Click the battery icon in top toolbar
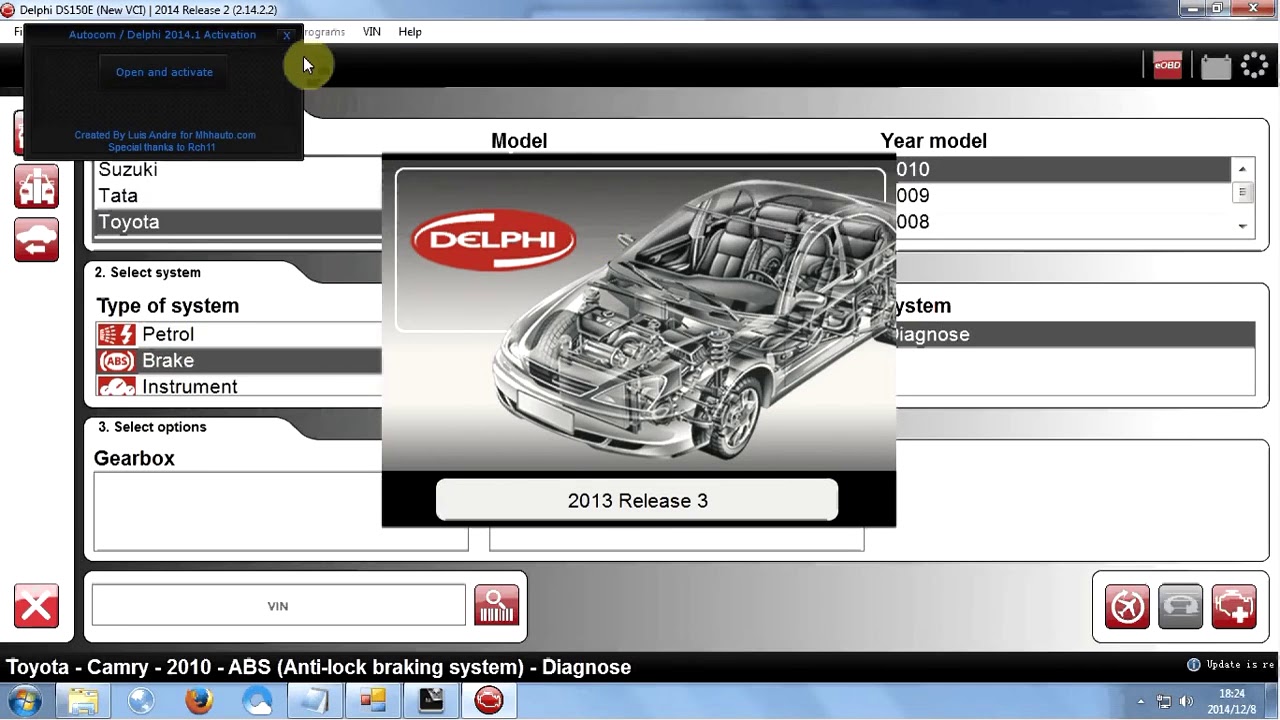The image size is (1280, 720). (1216, 67)
